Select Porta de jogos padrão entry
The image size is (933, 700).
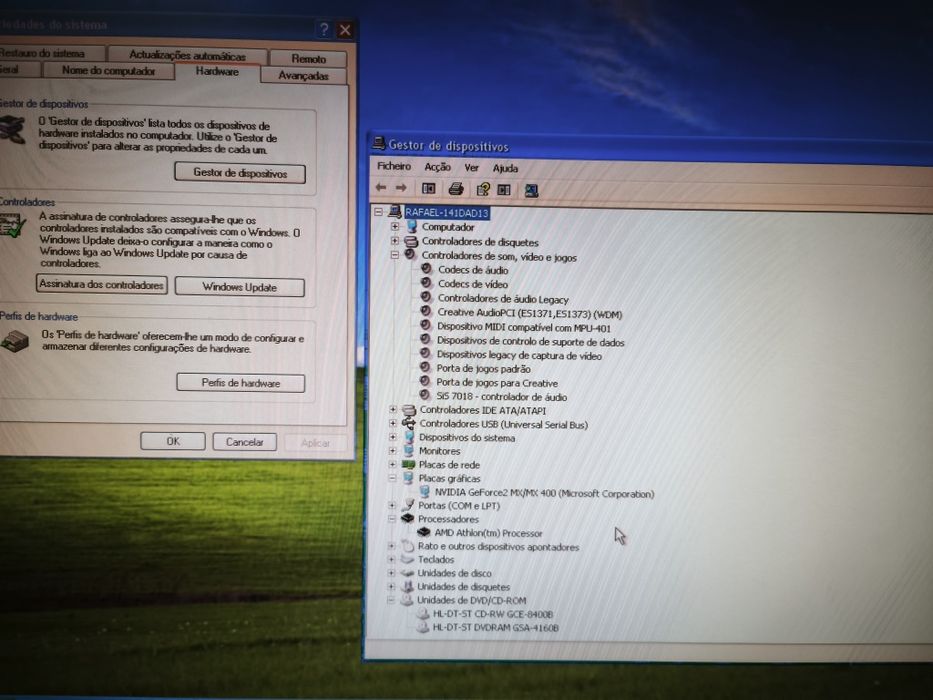coord(483,368)
